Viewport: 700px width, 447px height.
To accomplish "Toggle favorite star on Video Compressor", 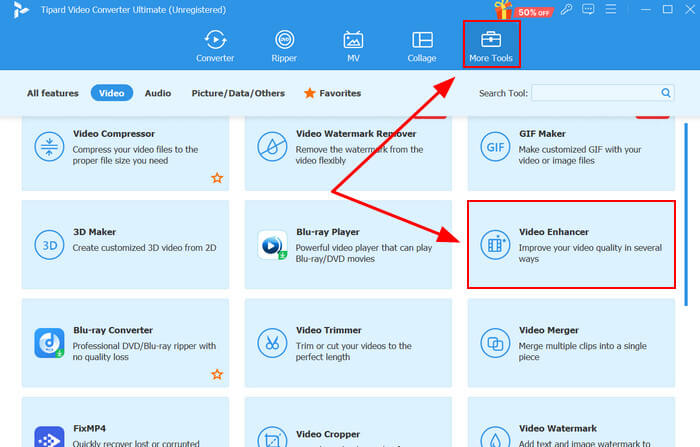I will pos(217,178).
